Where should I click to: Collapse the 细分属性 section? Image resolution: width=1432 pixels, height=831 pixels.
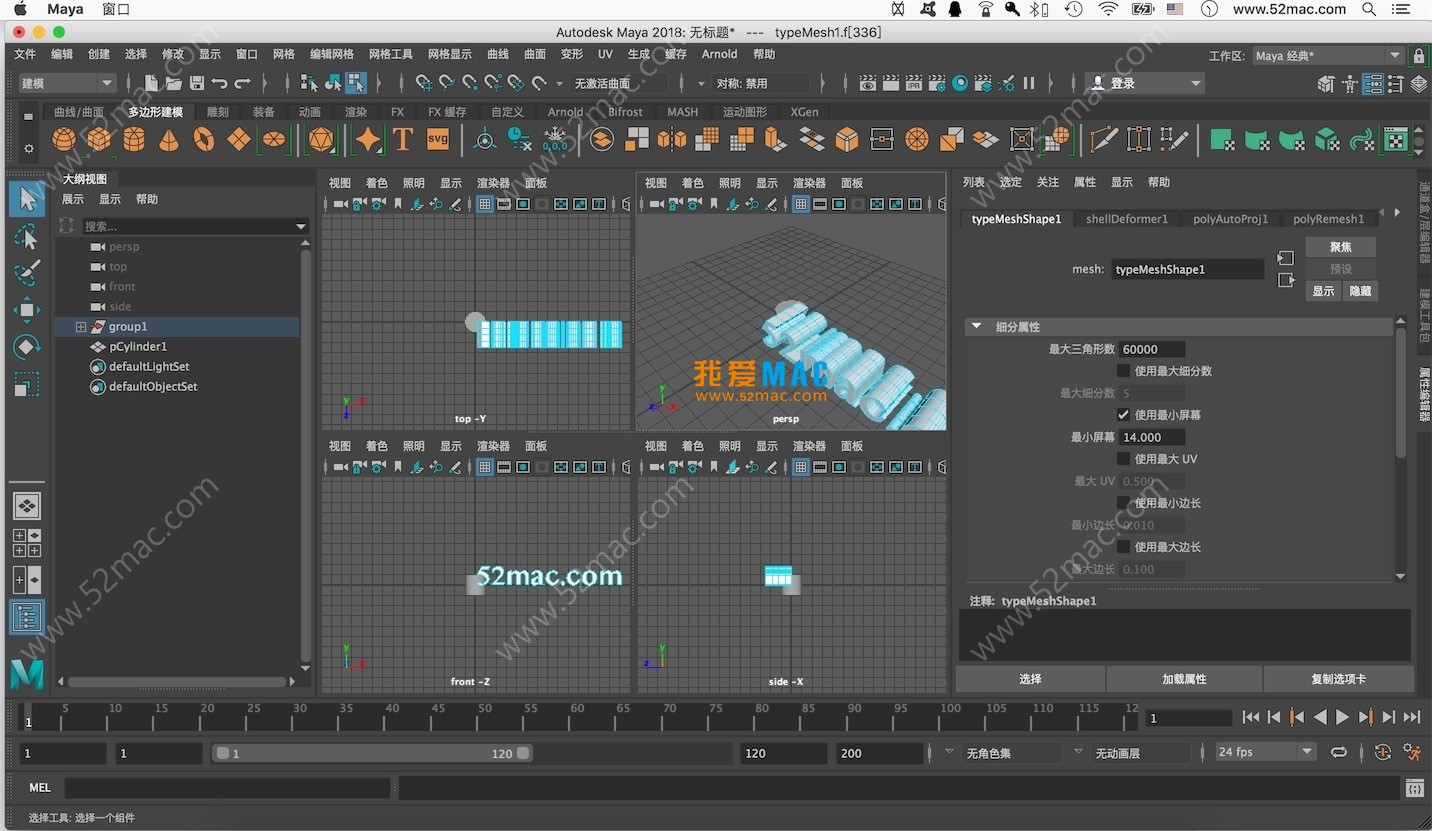(x=977, y=327)
